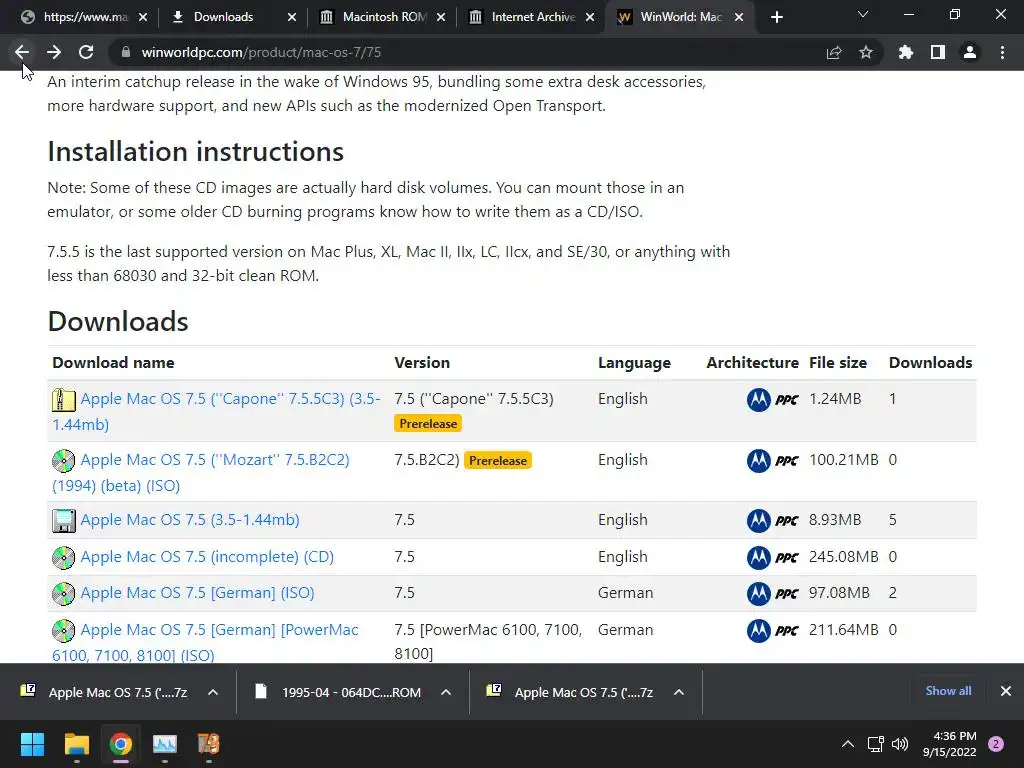Open Capone 7.5.5C3 download link
1024x768 pixels.
(216, 411)
